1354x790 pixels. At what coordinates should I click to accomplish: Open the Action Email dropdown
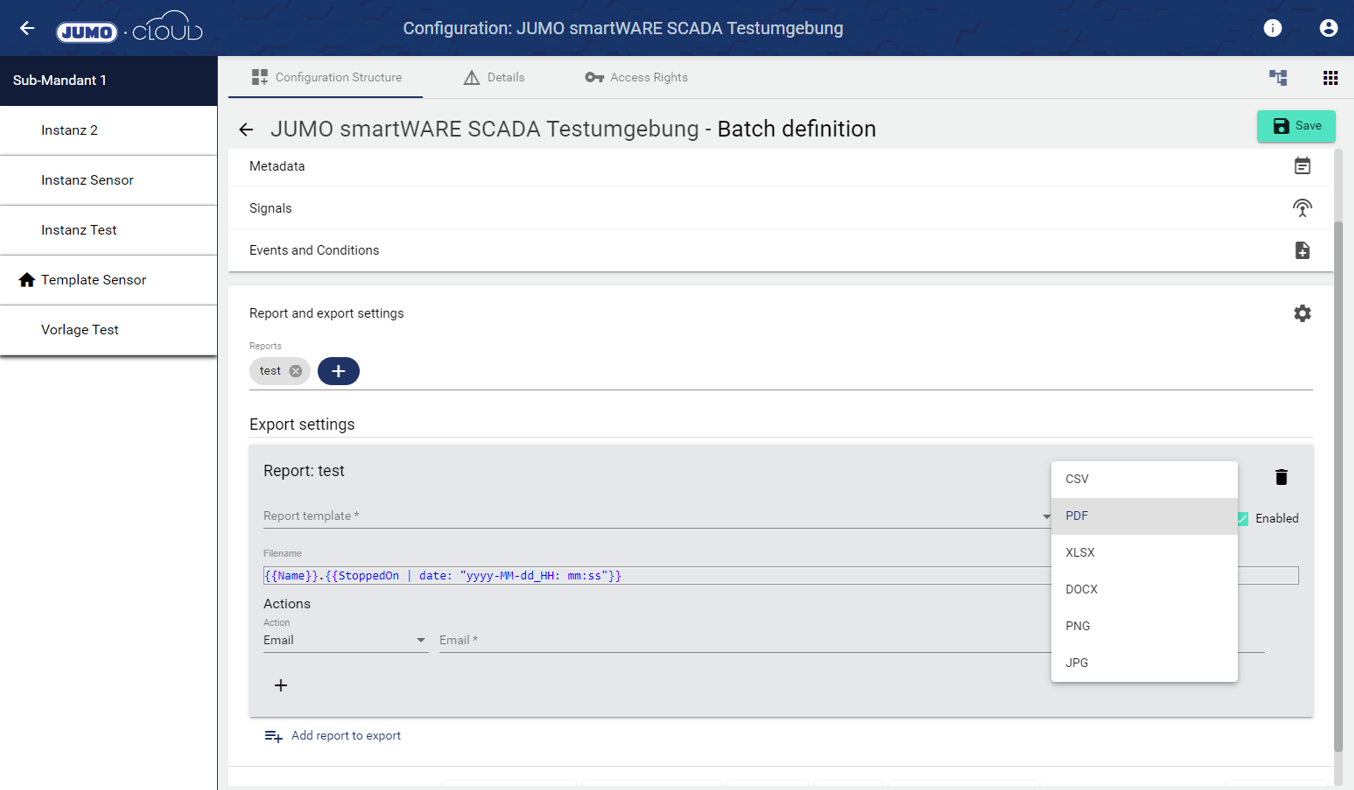(345, 640)
